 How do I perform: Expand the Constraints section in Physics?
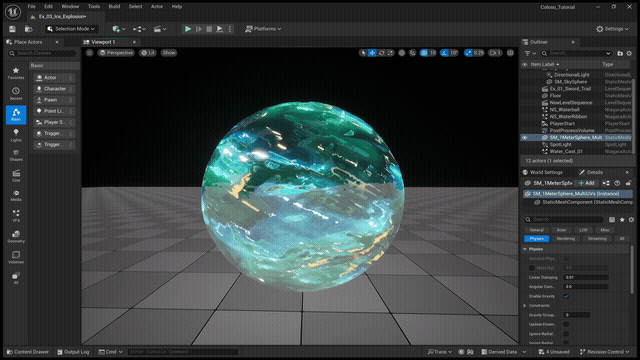(525, 306)
